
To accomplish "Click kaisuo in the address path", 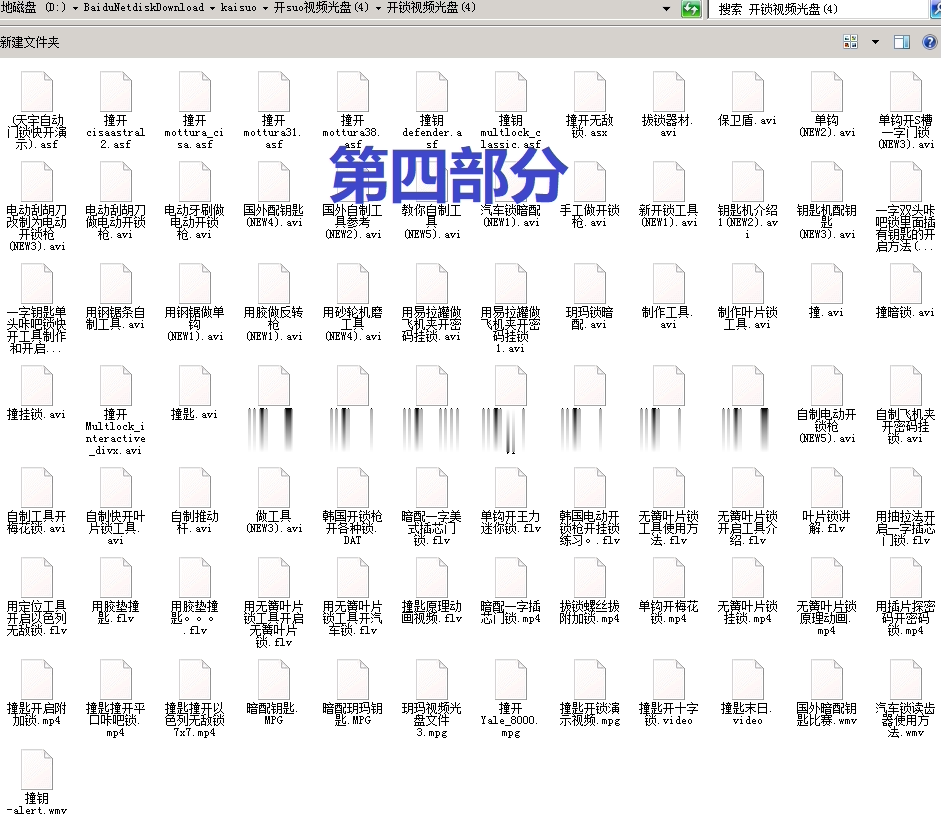I will point(238,8).
